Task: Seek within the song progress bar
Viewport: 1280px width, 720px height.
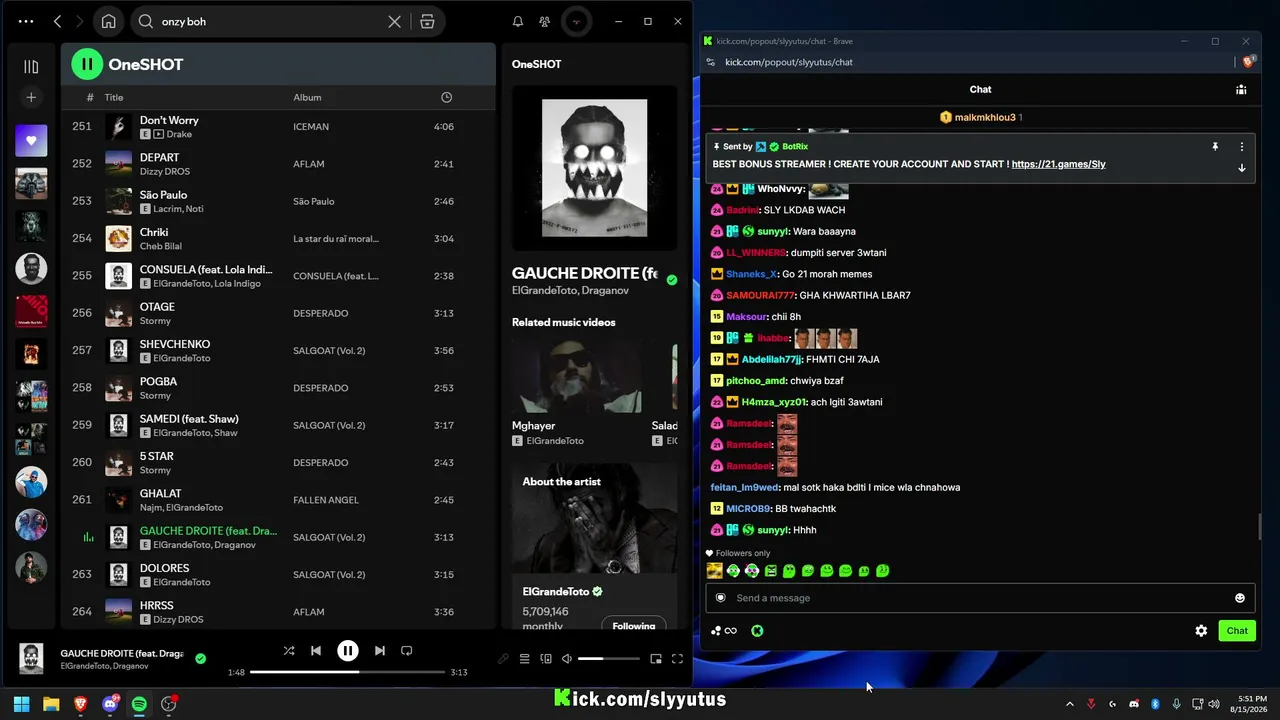Action: (x=347, y=672)
